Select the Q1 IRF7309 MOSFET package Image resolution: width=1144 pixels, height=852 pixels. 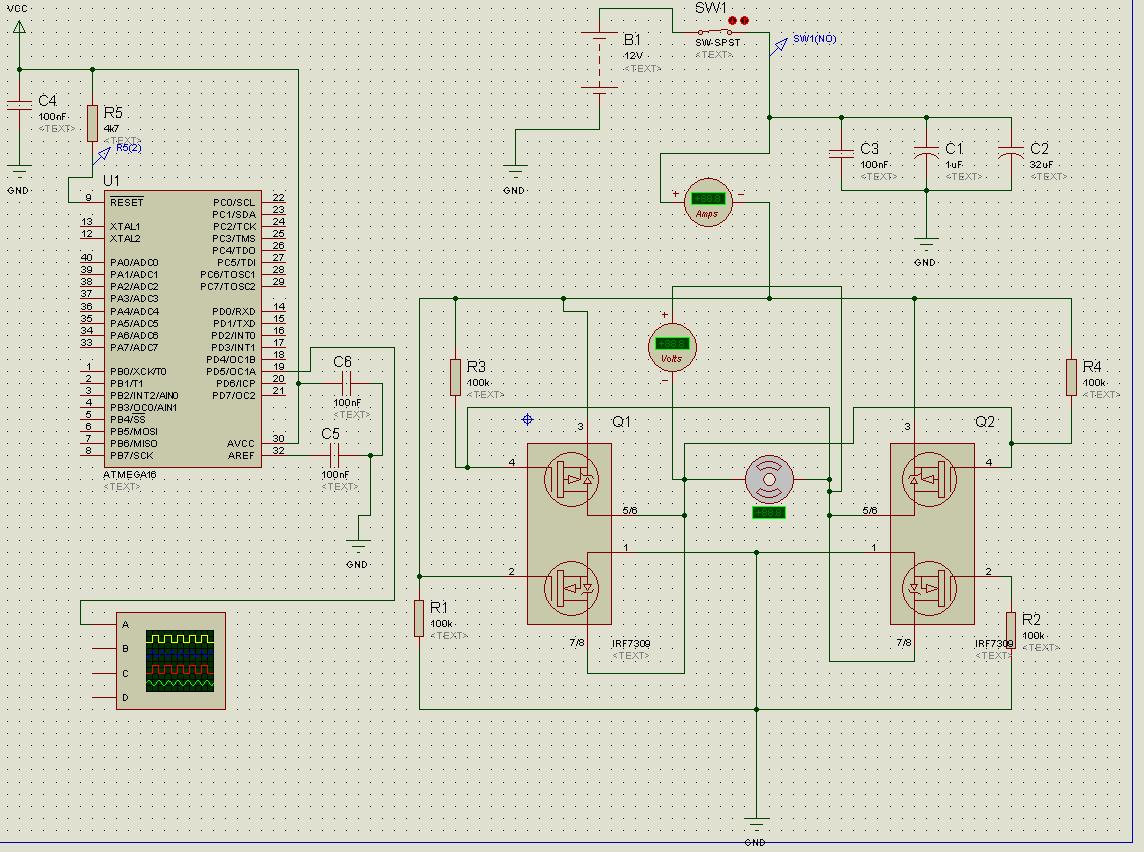[x=569, y=534]
